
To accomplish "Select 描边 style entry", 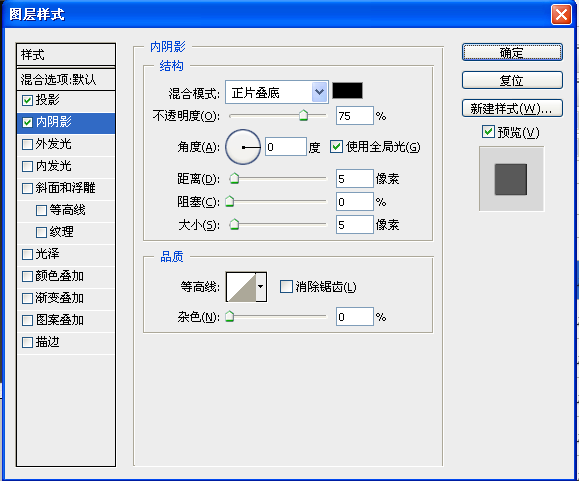I will [66, 342].
